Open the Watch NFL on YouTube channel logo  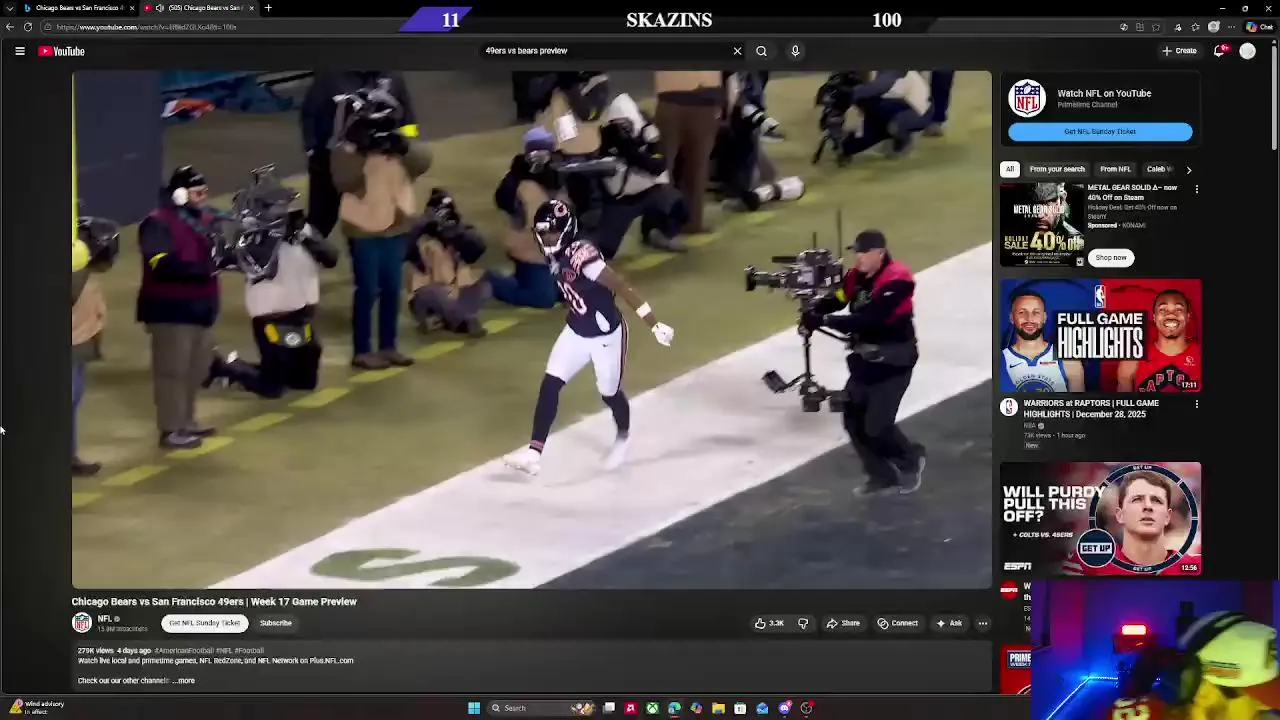(x=1027, y=99)
